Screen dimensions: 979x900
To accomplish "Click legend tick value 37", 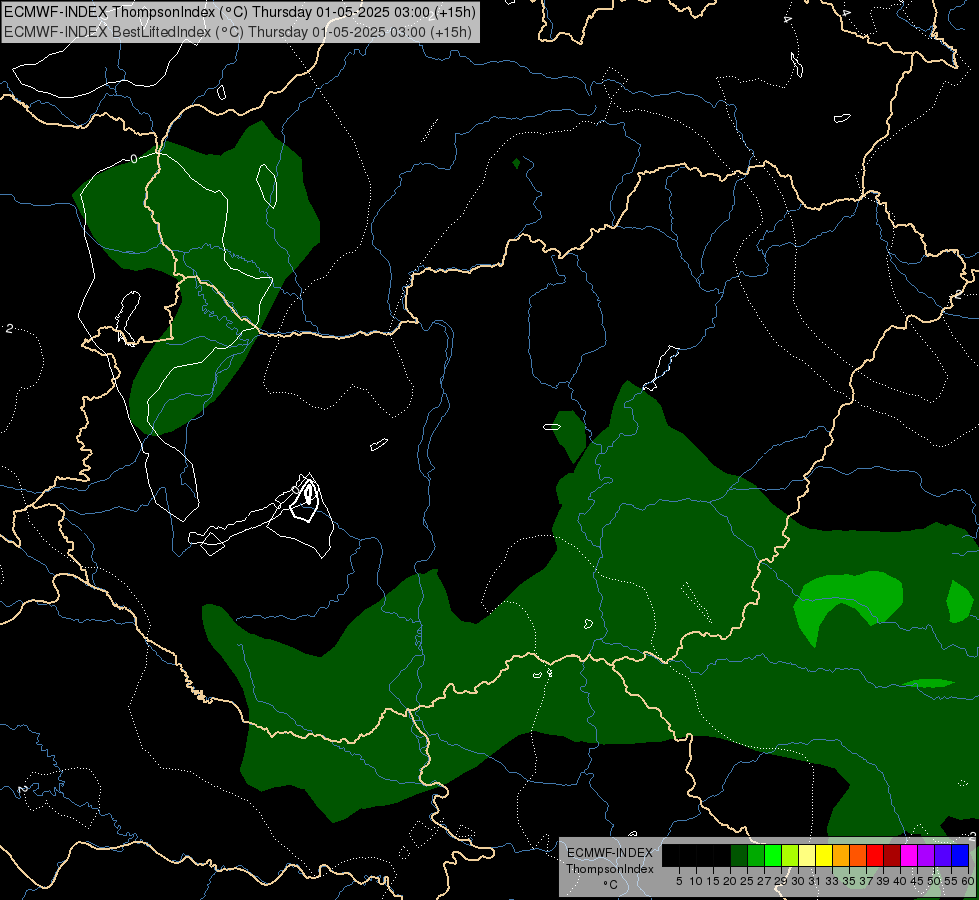I will coord(865,881).
